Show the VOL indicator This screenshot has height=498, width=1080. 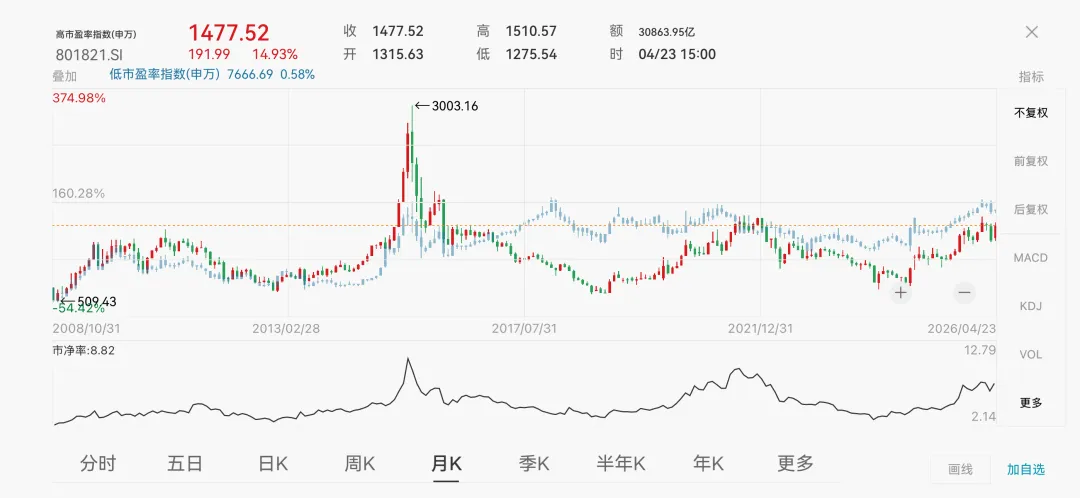tap(1031, 355)
